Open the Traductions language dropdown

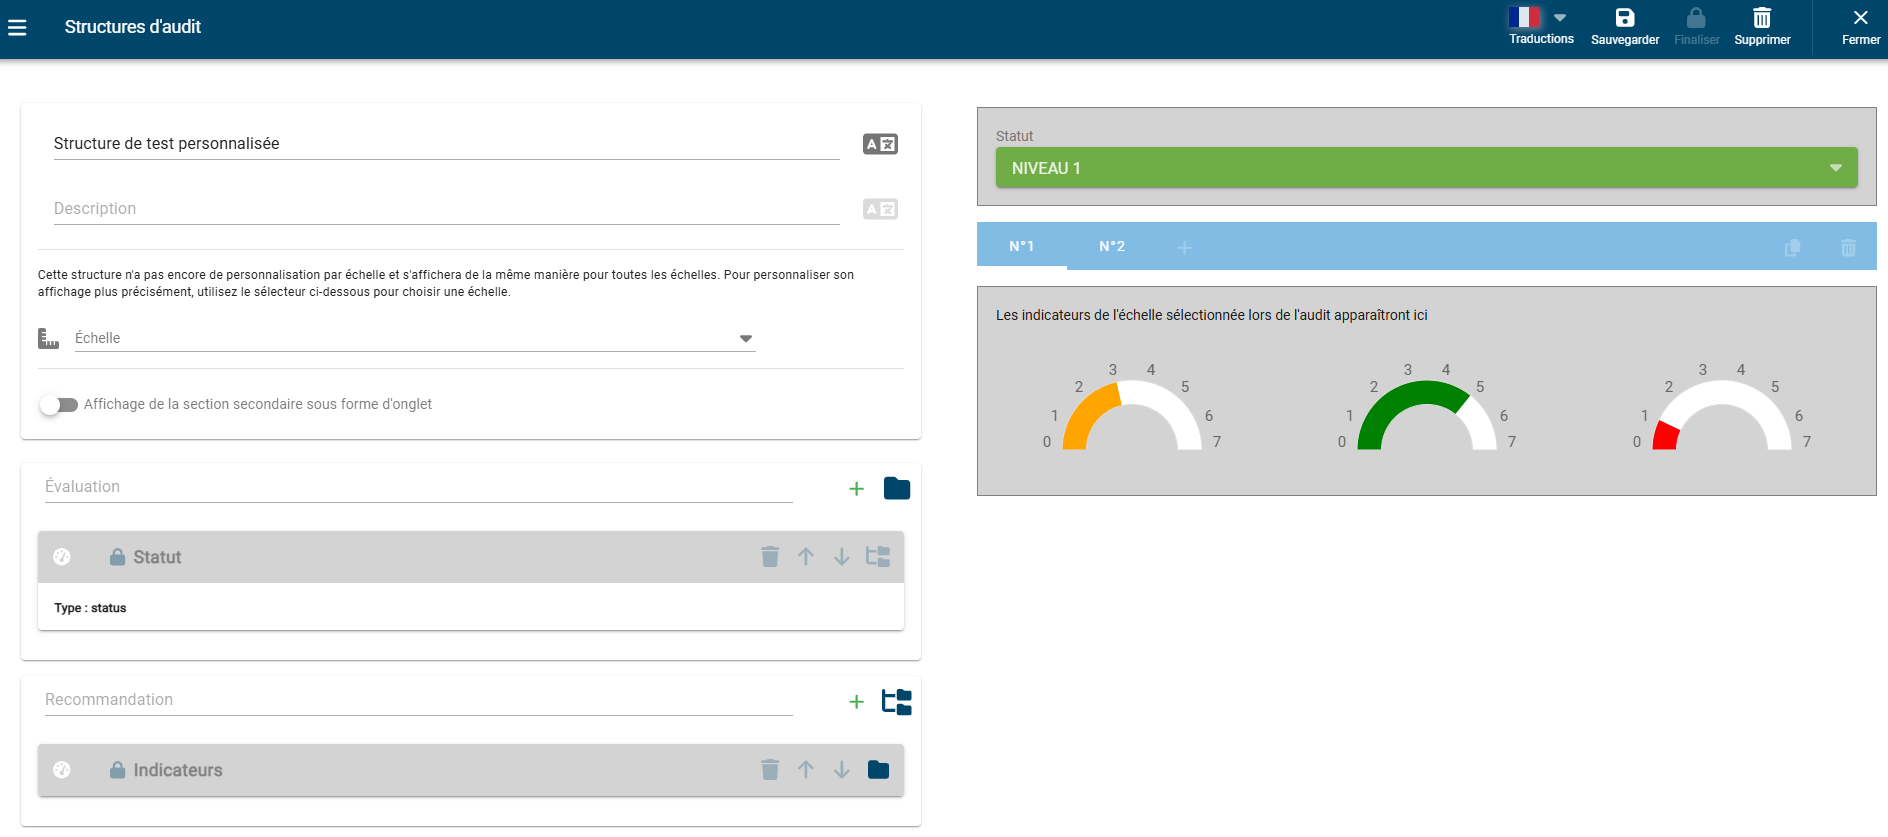tap(1540, 18)
